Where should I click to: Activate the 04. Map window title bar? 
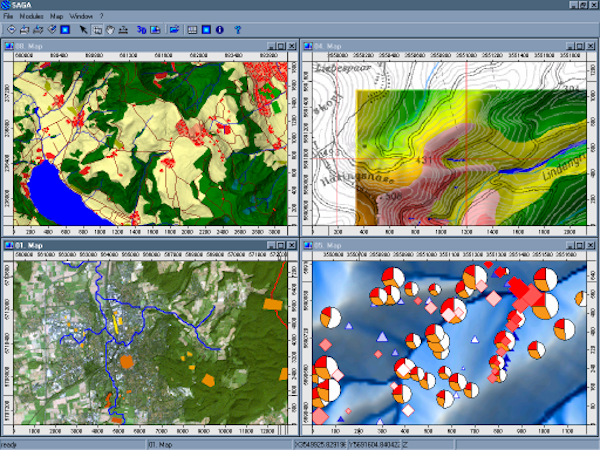[420, 45]
